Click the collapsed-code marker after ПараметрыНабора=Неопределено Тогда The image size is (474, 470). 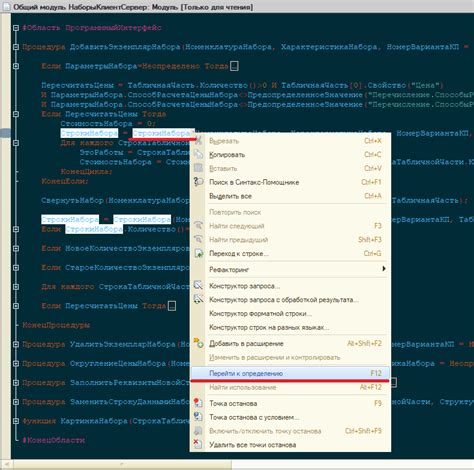coord(234,66)
